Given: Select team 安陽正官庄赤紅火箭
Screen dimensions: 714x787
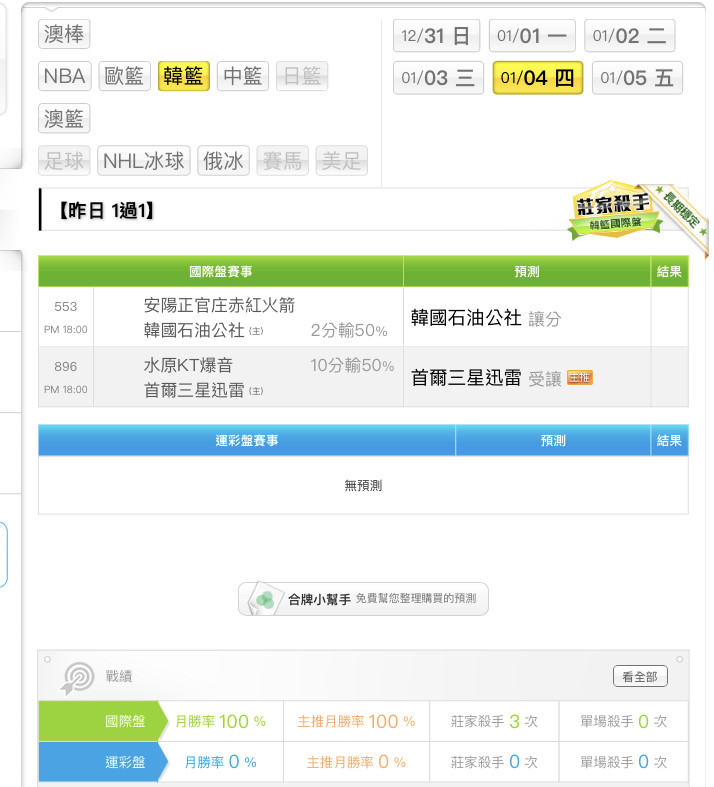Looking at the screenshot, I should [x=219, y=305].
